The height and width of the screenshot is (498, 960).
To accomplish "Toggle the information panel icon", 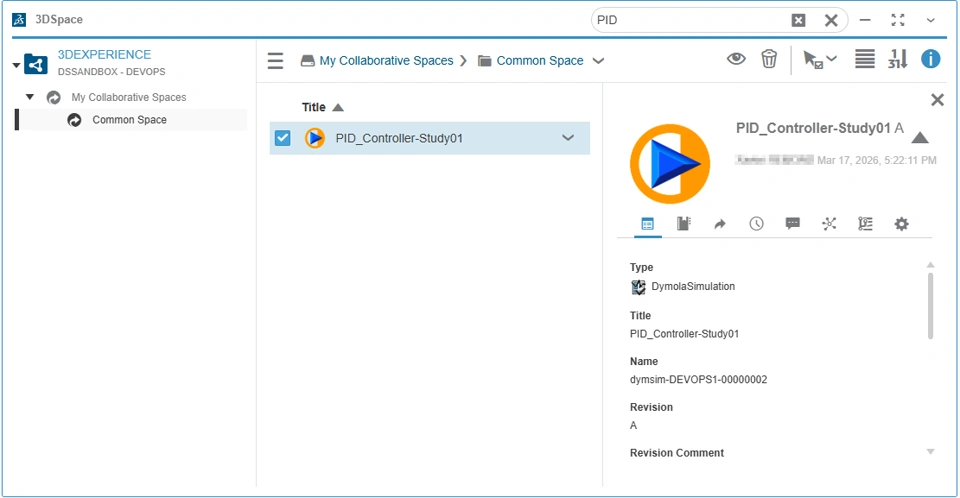I will (x=931, y=59).
